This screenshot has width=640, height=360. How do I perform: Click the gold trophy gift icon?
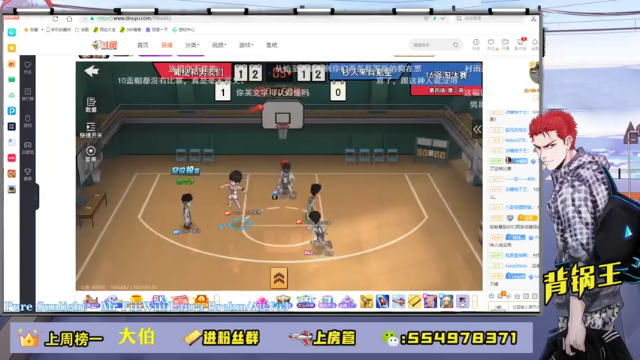click(136, 301)
